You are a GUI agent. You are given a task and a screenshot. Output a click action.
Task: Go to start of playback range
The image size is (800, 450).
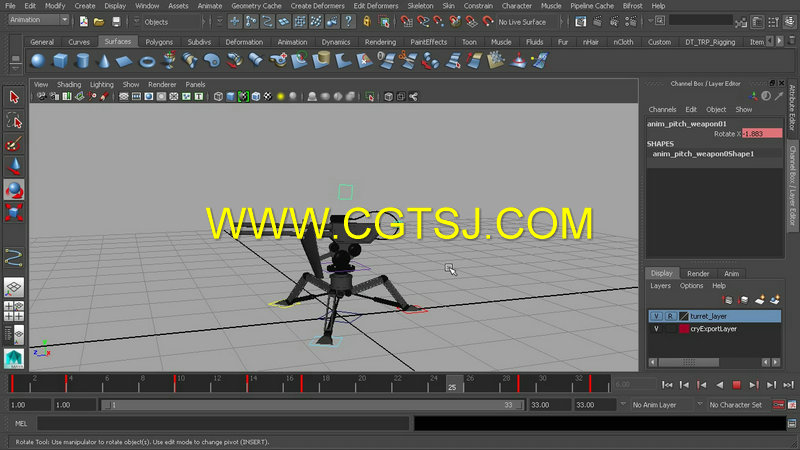[x=667, y=385]
